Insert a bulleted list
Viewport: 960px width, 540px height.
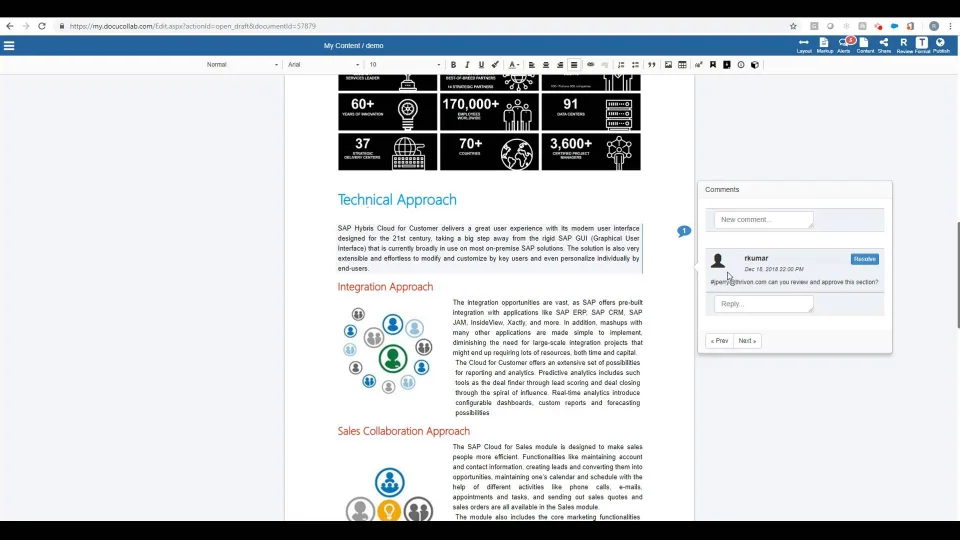coord(636,65)
